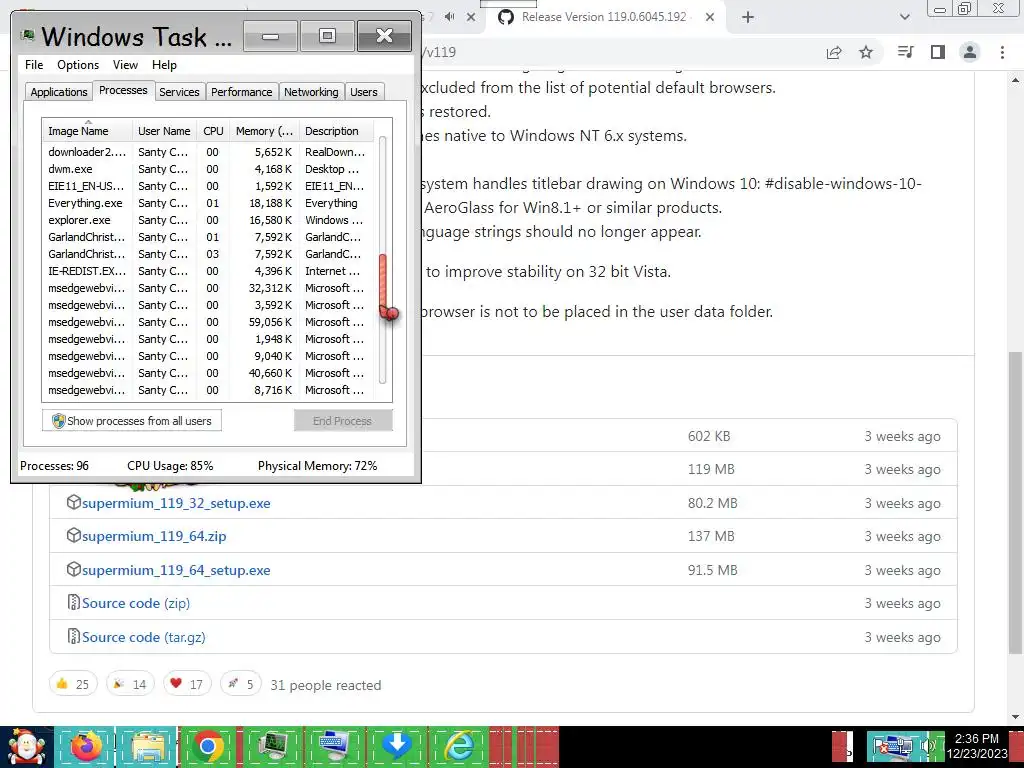Open the media control icon in browser toolbar

tap(905, 52)
